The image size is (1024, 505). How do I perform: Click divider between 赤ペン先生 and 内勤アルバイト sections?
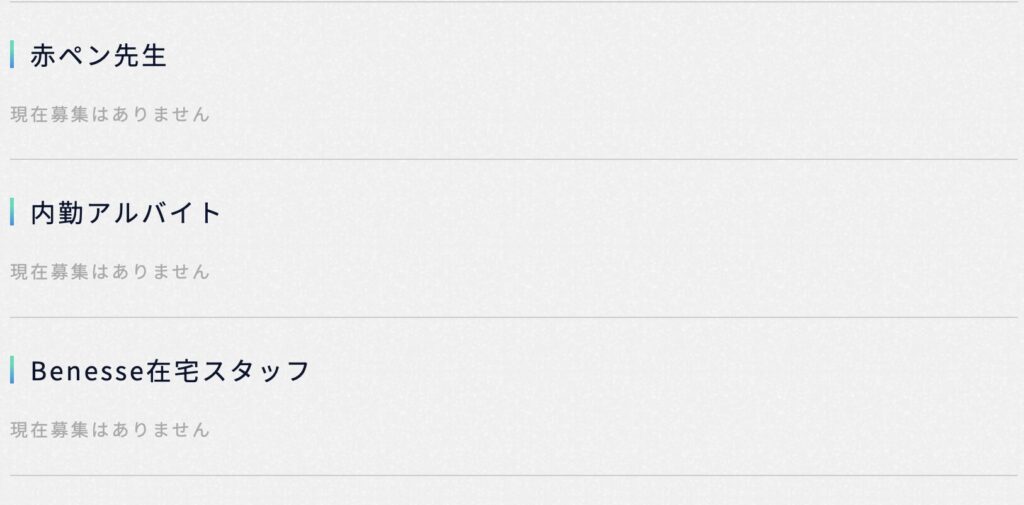coord(513,159)
